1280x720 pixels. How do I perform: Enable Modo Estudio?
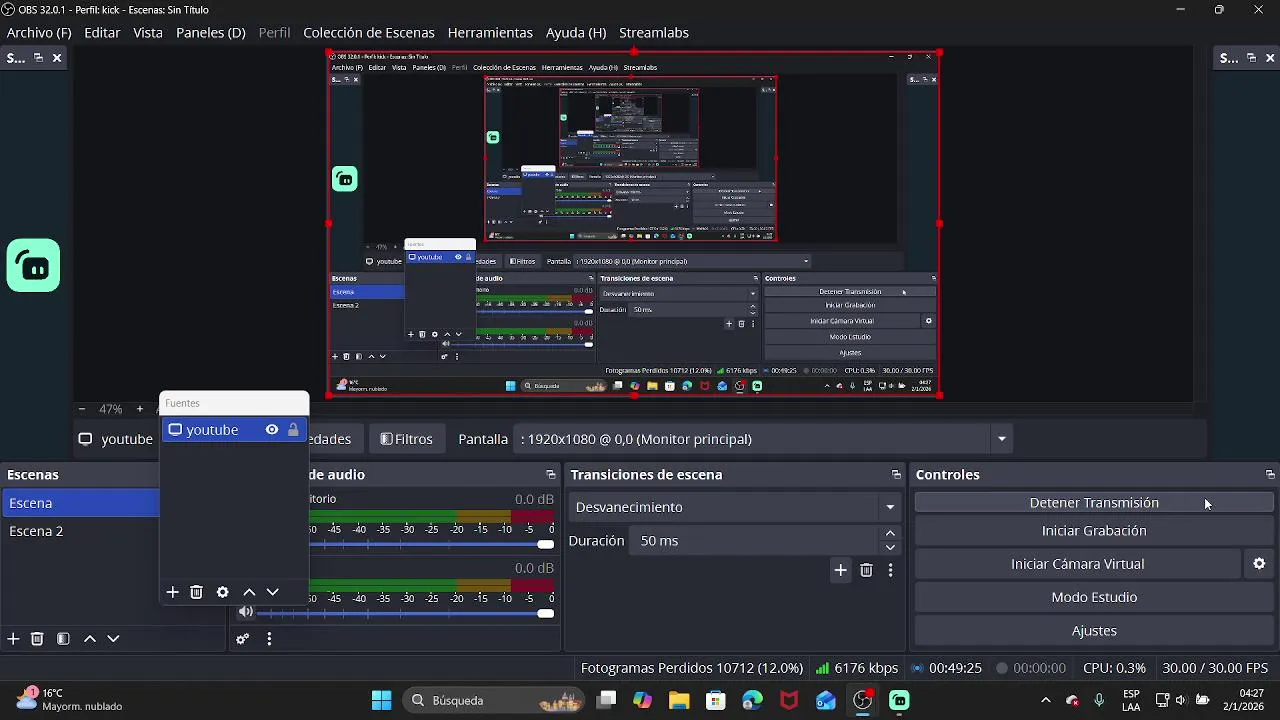(1094, 597)
